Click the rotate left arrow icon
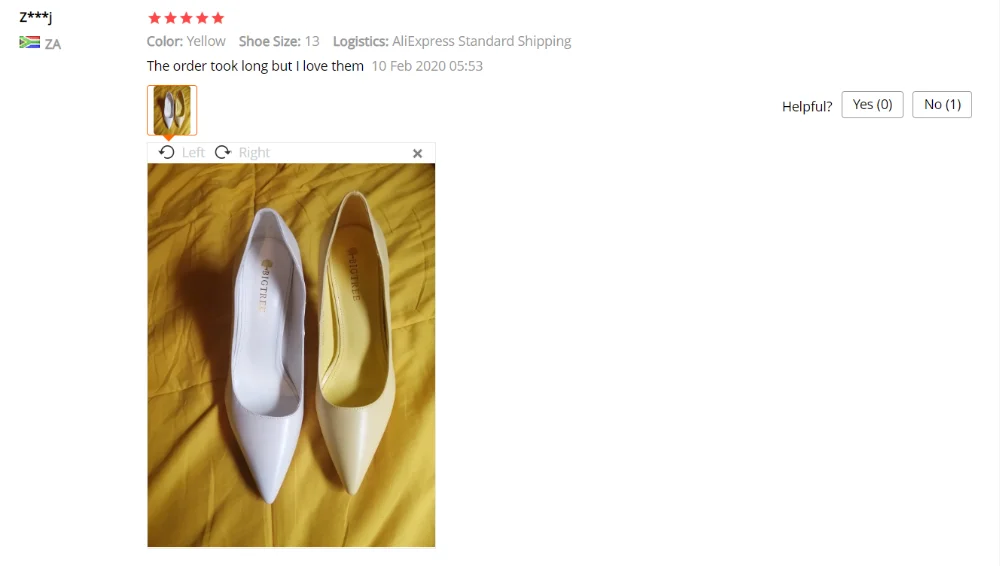1000x566 pixels. click(166, 153)
